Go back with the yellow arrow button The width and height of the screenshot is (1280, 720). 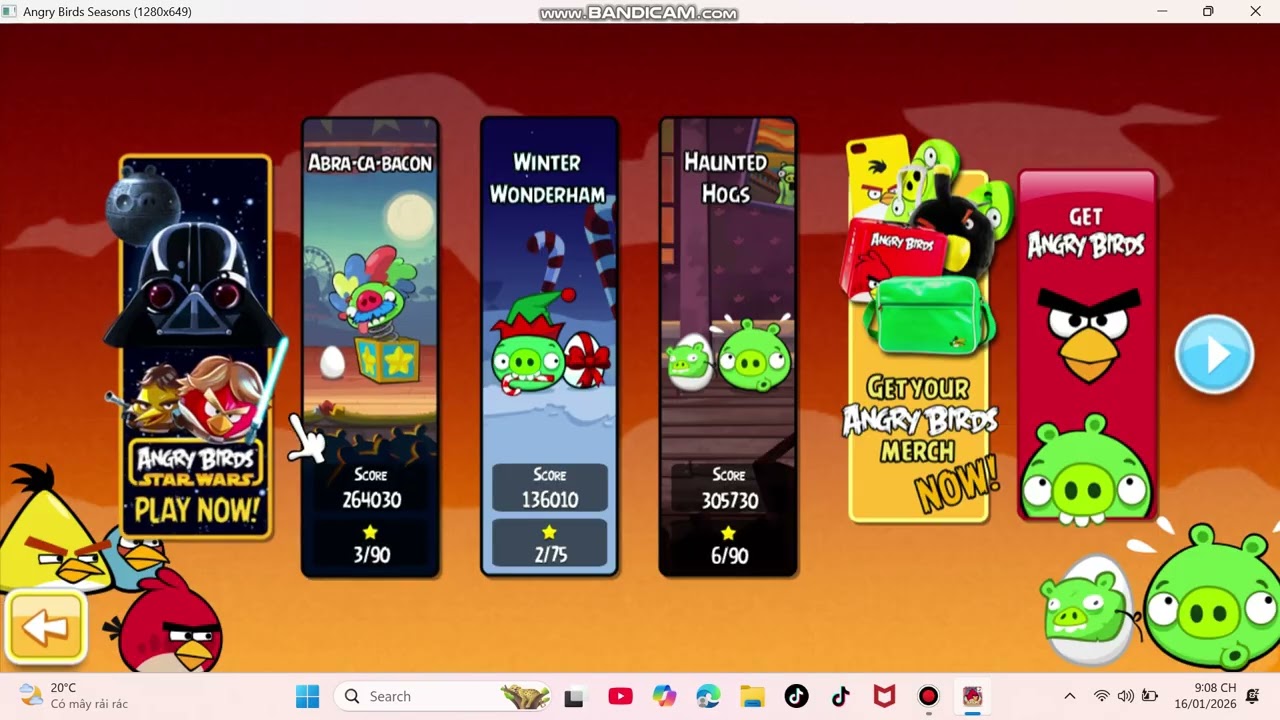46,627
